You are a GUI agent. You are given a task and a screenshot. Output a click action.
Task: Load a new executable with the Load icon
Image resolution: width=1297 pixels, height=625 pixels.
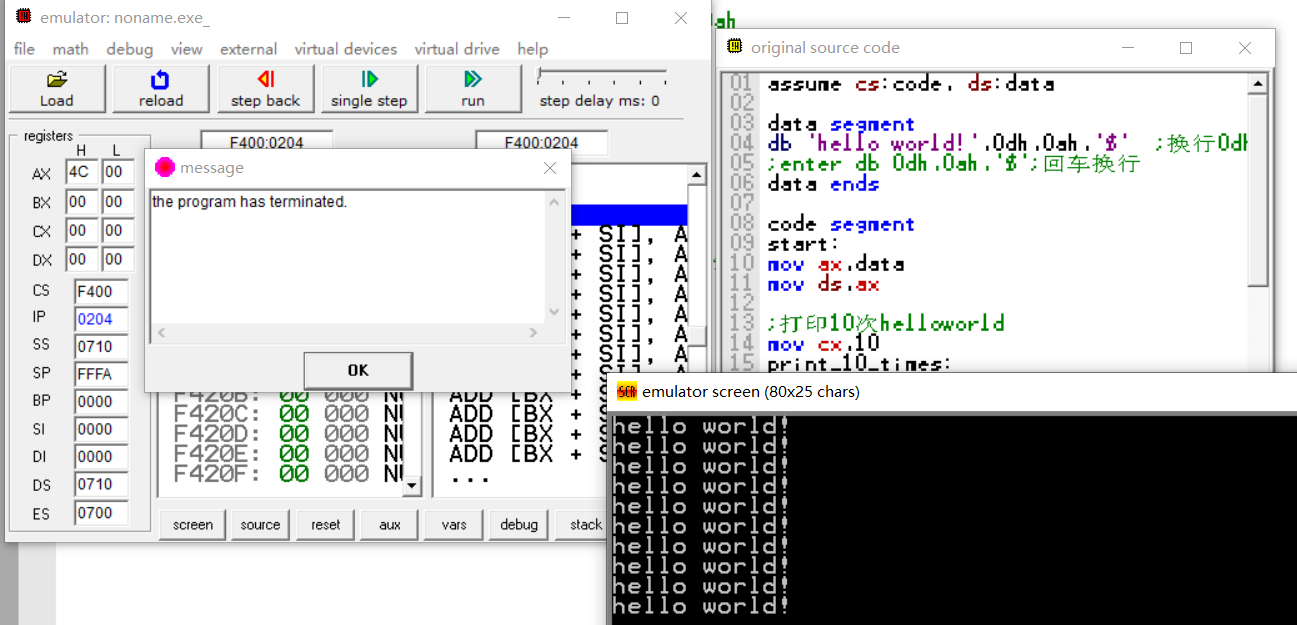click(x=56, y=88)
